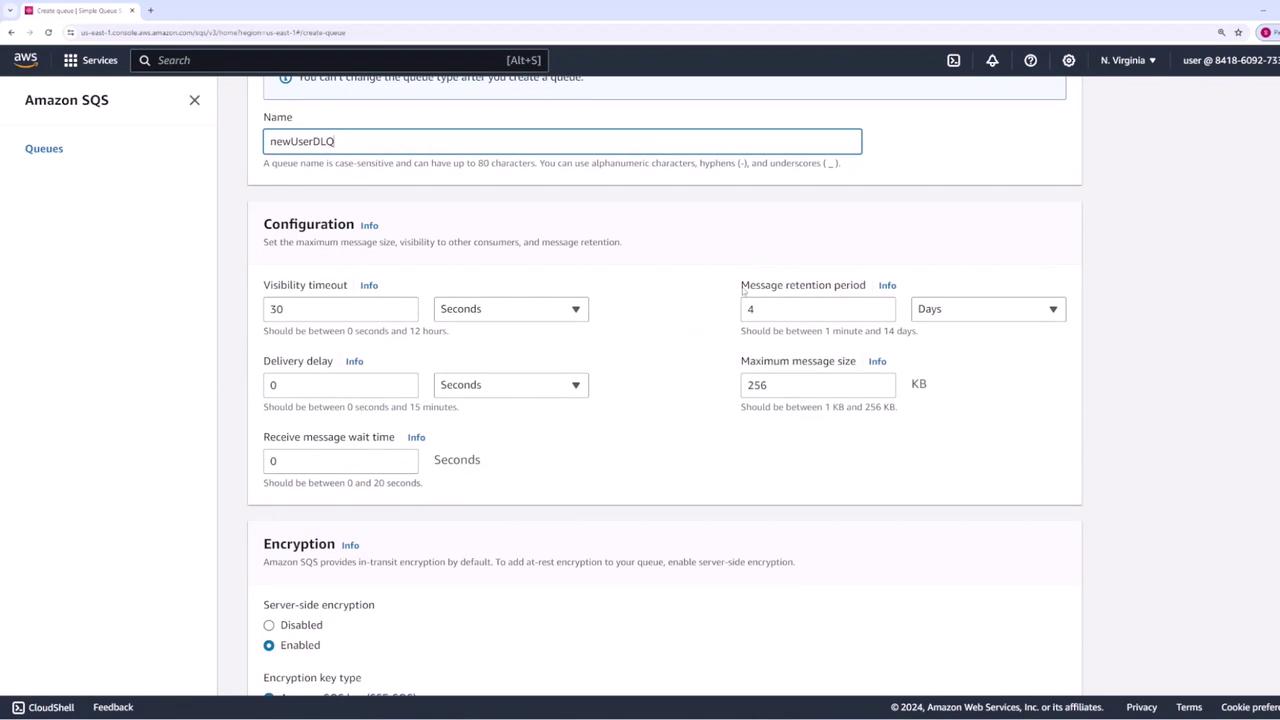Image resolution: width=1280 pixels, height=720 pixels.
Task: Click the Visibility timeout value field
Action: click(341, 309)
